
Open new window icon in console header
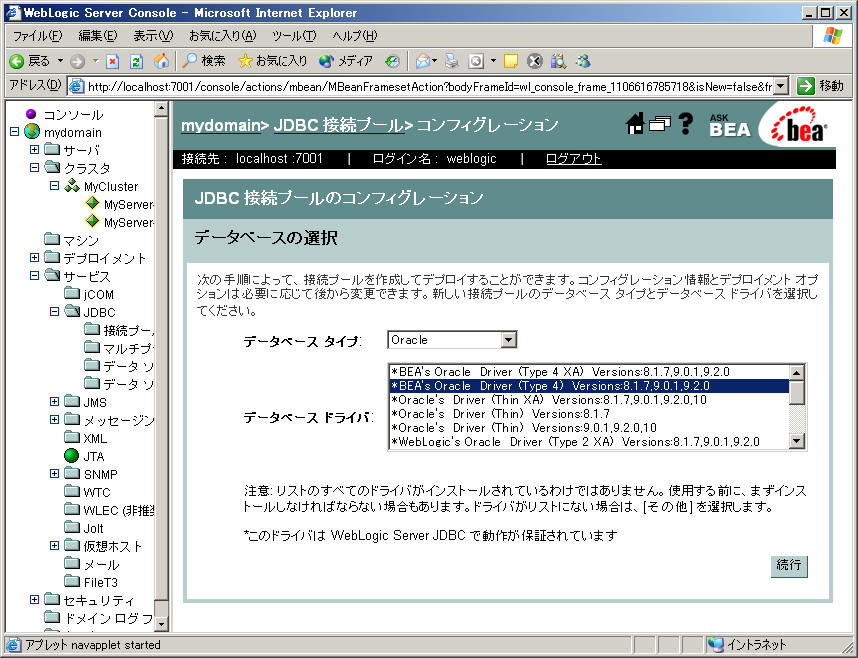659,124
